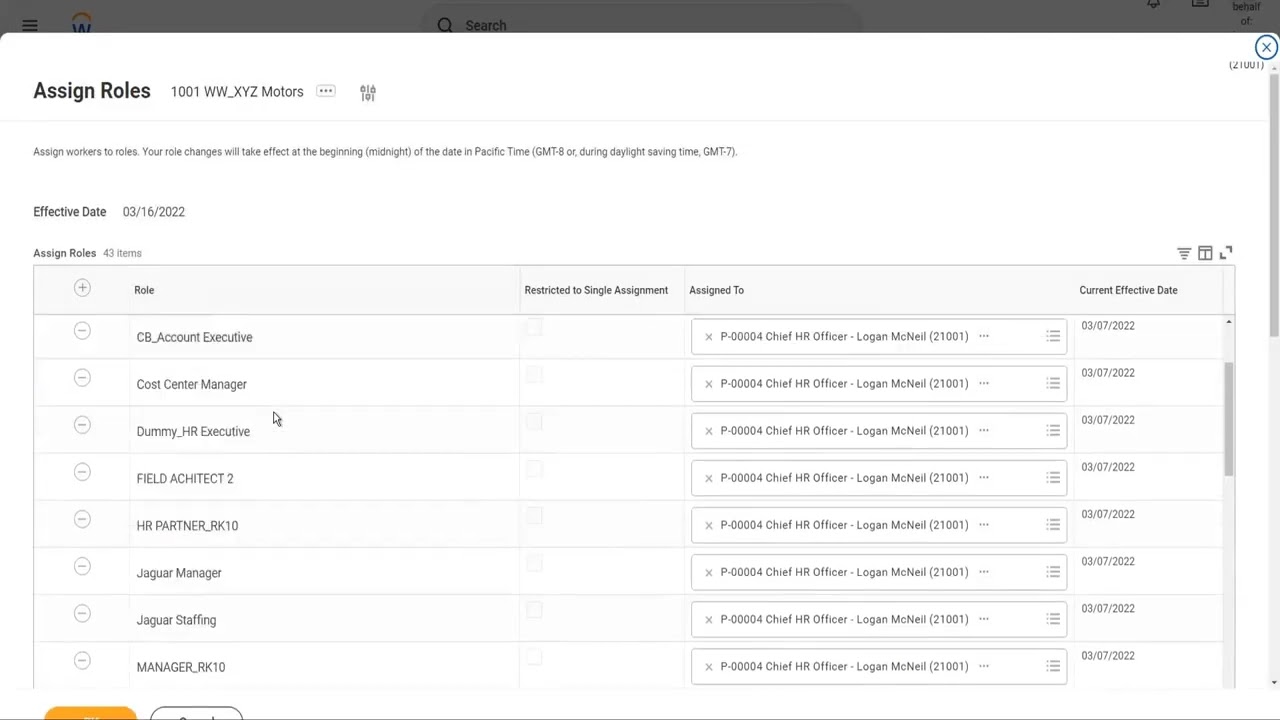Screen dimensions: 1280x720
Task: Close the Assign Roles dialog
Action: (x=1266, y=47)
